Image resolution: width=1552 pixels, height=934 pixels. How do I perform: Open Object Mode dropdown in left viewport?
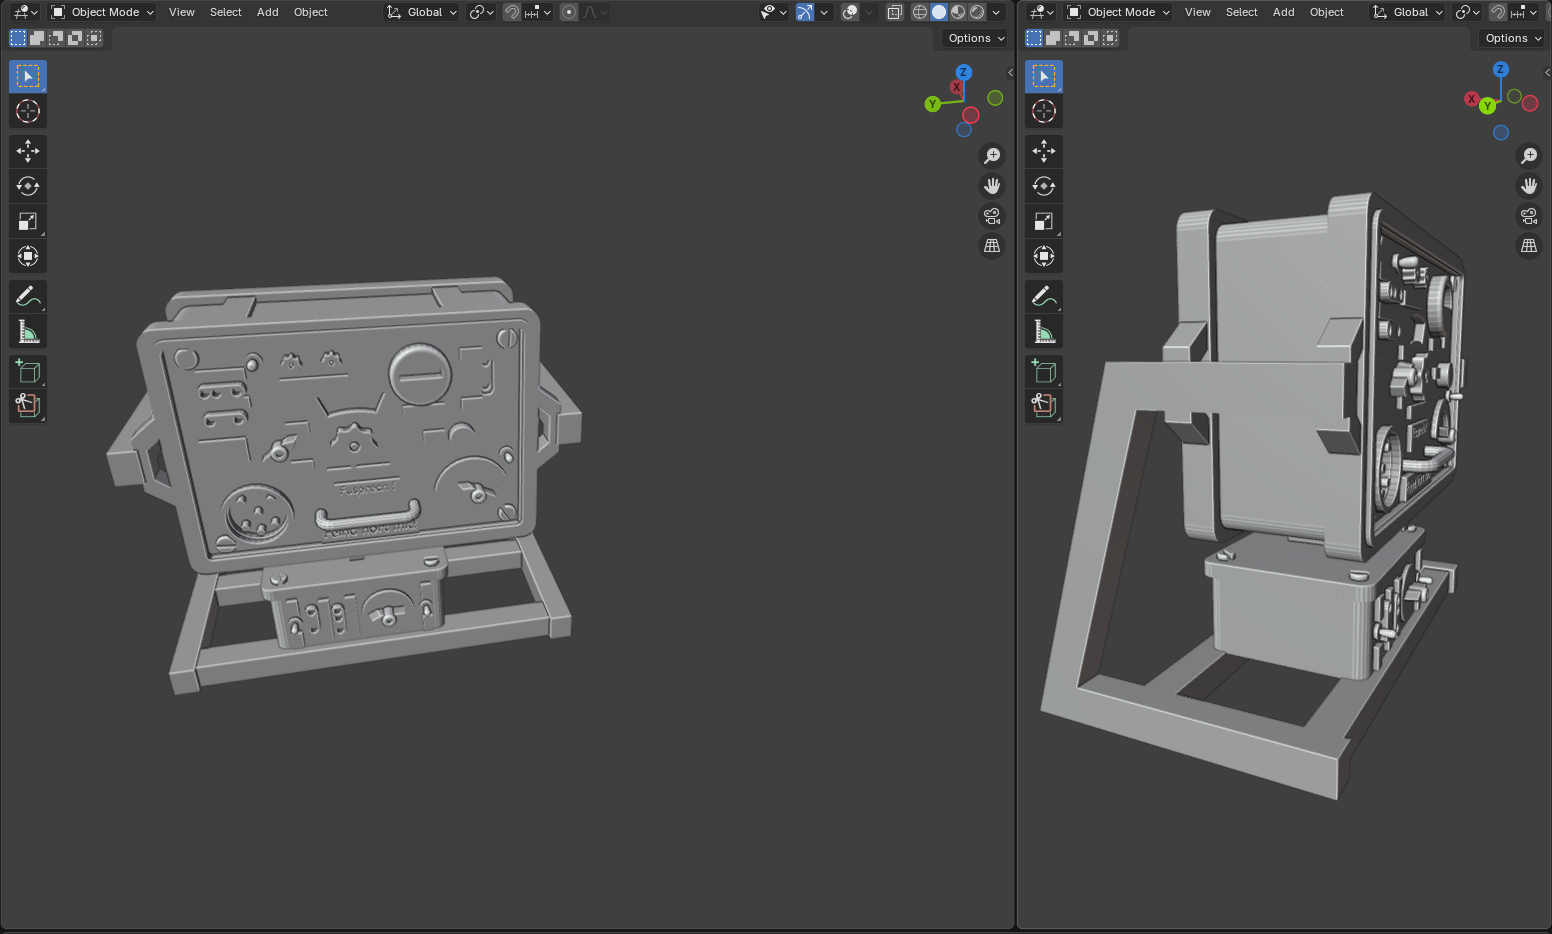(x=103, y=12)
